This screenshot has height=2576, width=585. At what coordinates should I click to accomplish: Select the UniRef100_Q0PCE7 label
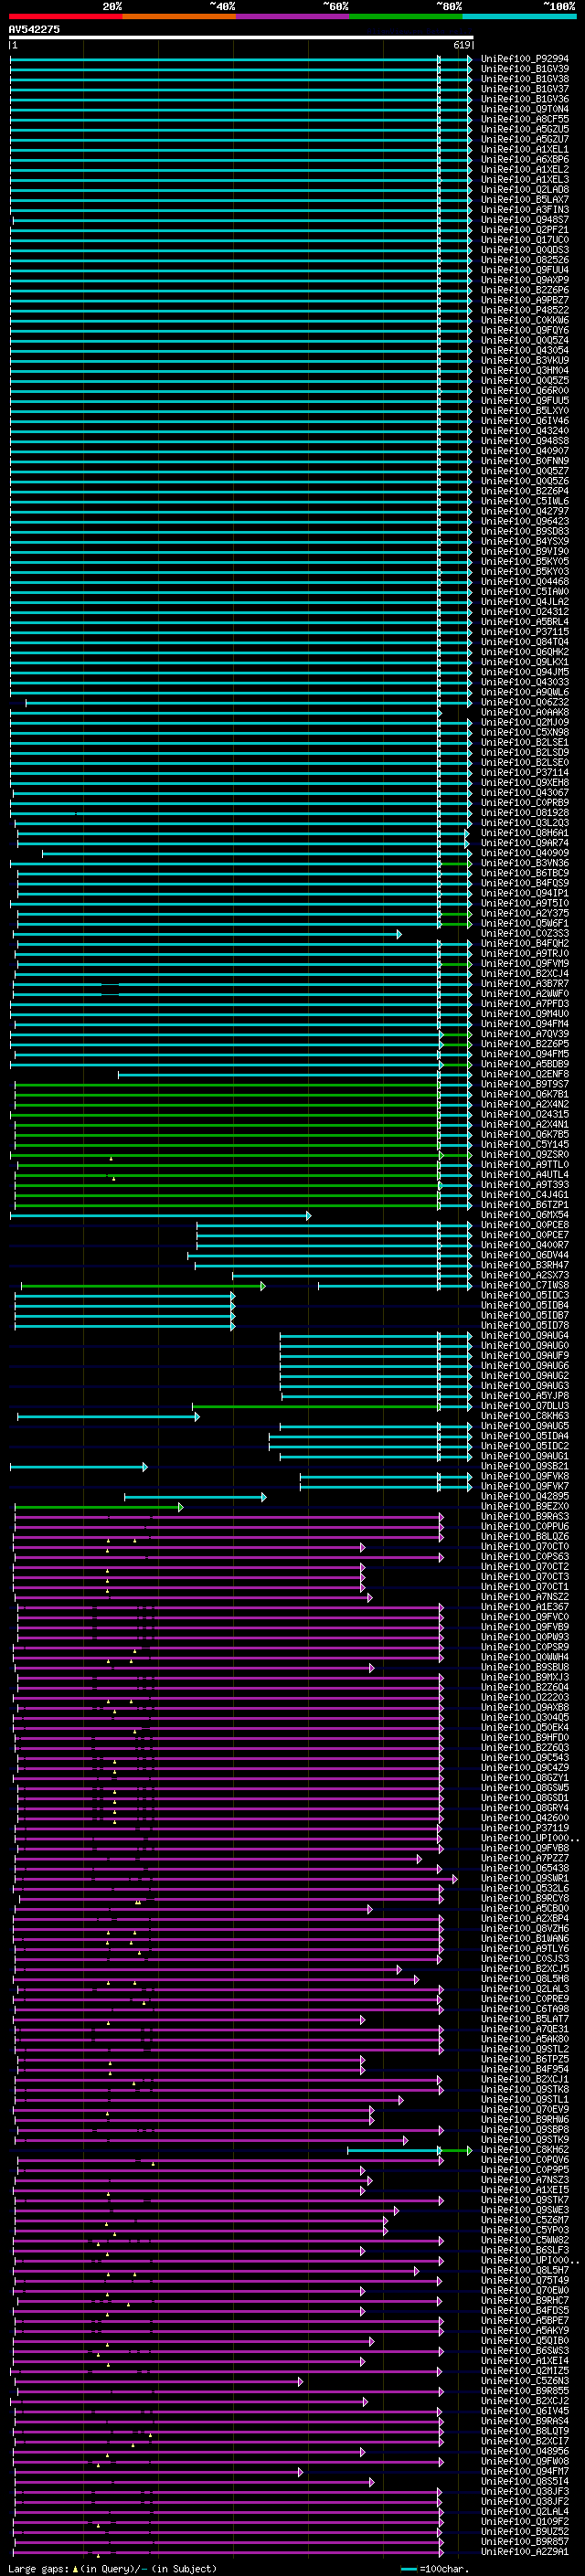pos(525,1235)
